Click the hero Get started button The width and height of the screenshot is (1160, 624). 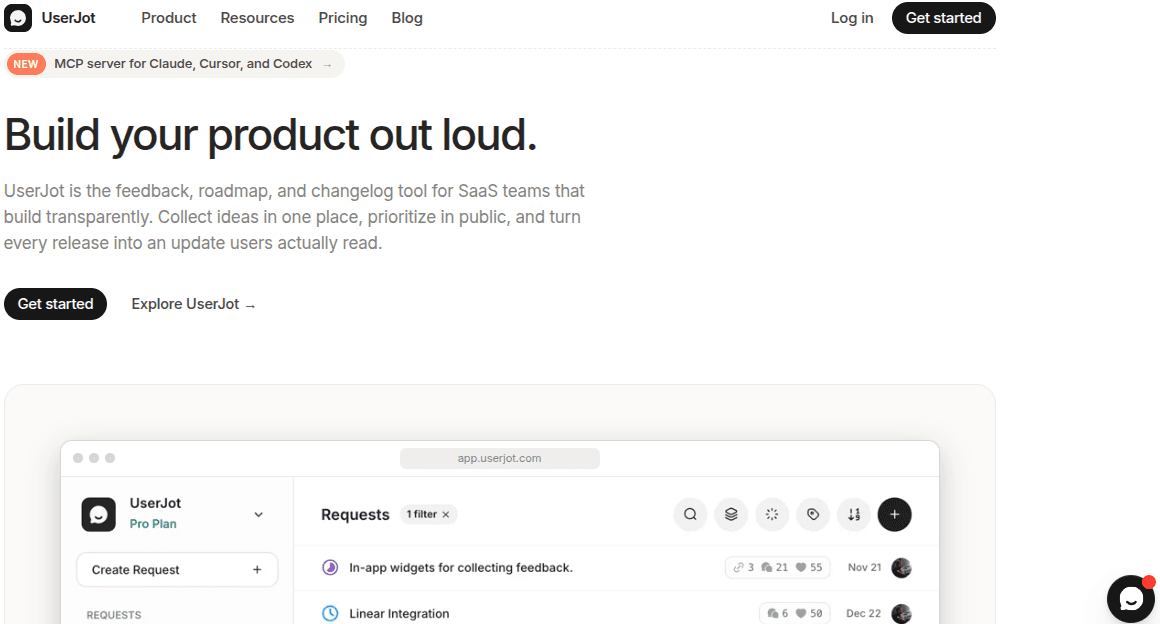(x=55, y=304)
